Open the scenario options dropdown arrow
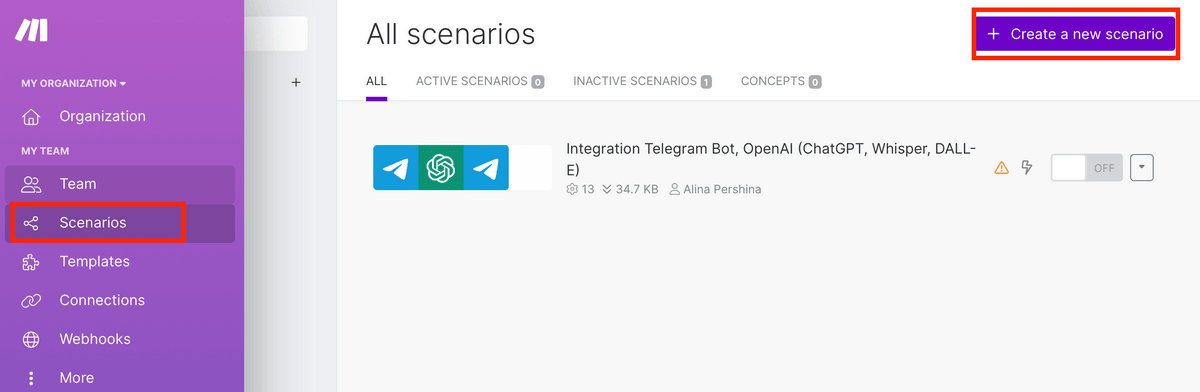 pos(1142,168)
